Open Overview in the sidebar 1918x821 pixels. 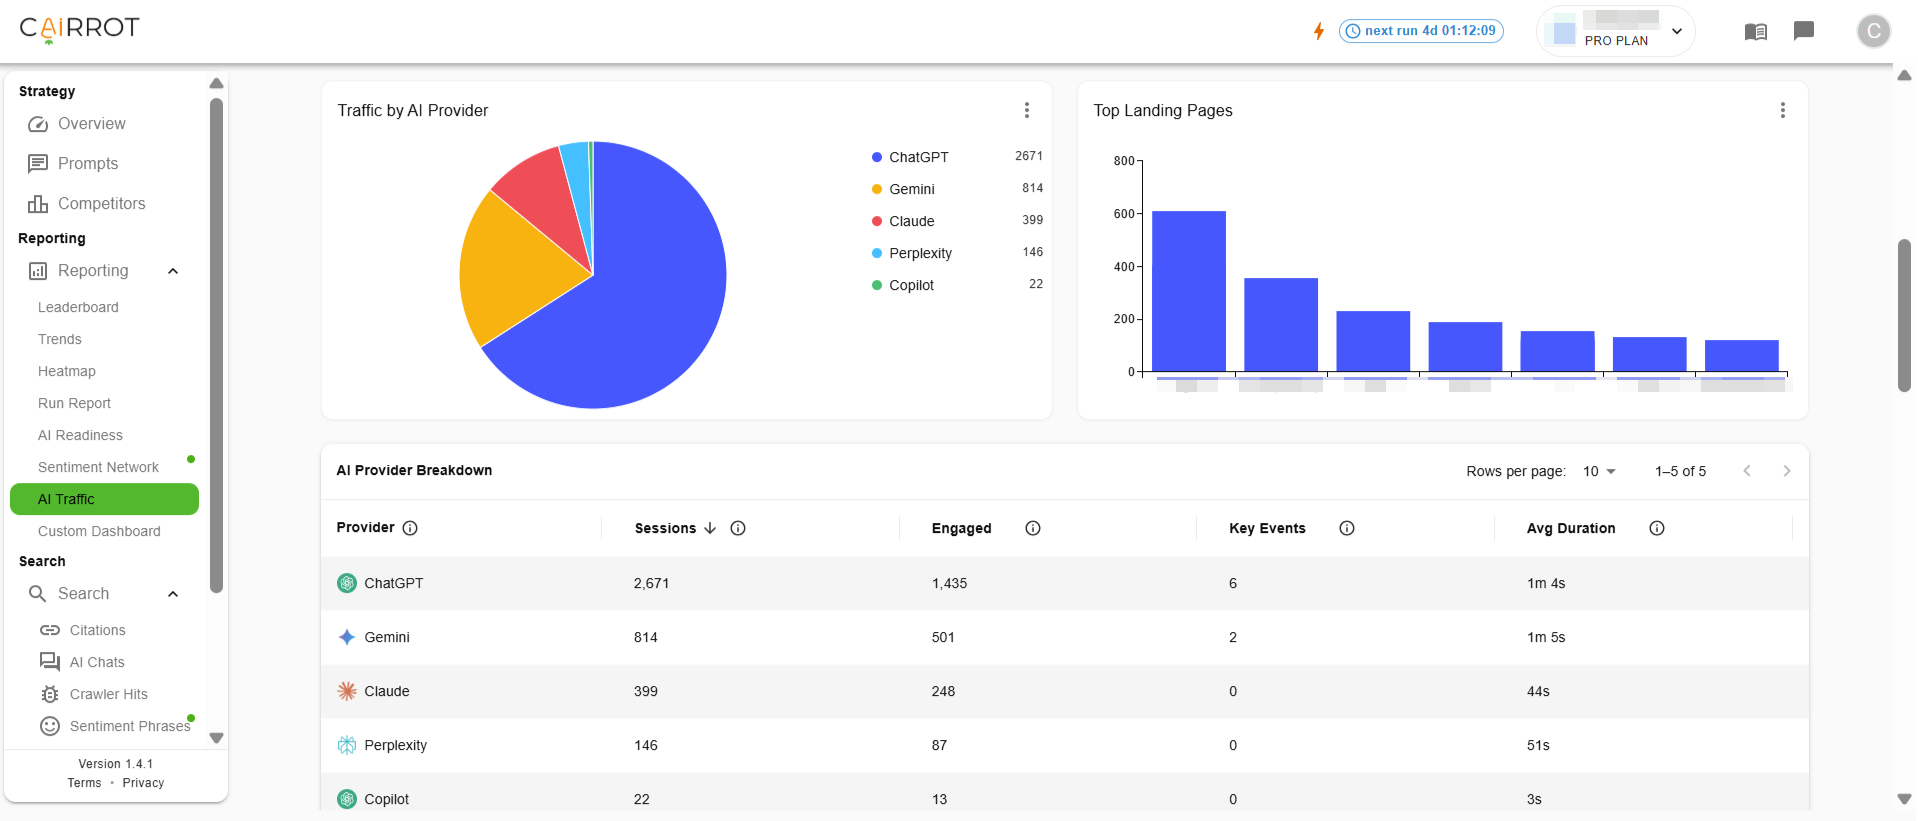pyautogui.click(x=92, y=124)
